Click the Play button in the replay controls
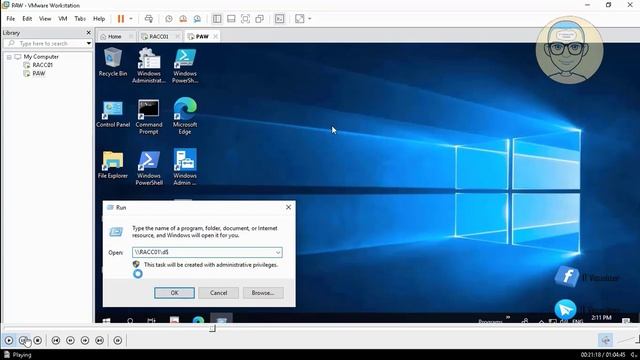This screenshot has height=360, width=640. click(9, 340)
